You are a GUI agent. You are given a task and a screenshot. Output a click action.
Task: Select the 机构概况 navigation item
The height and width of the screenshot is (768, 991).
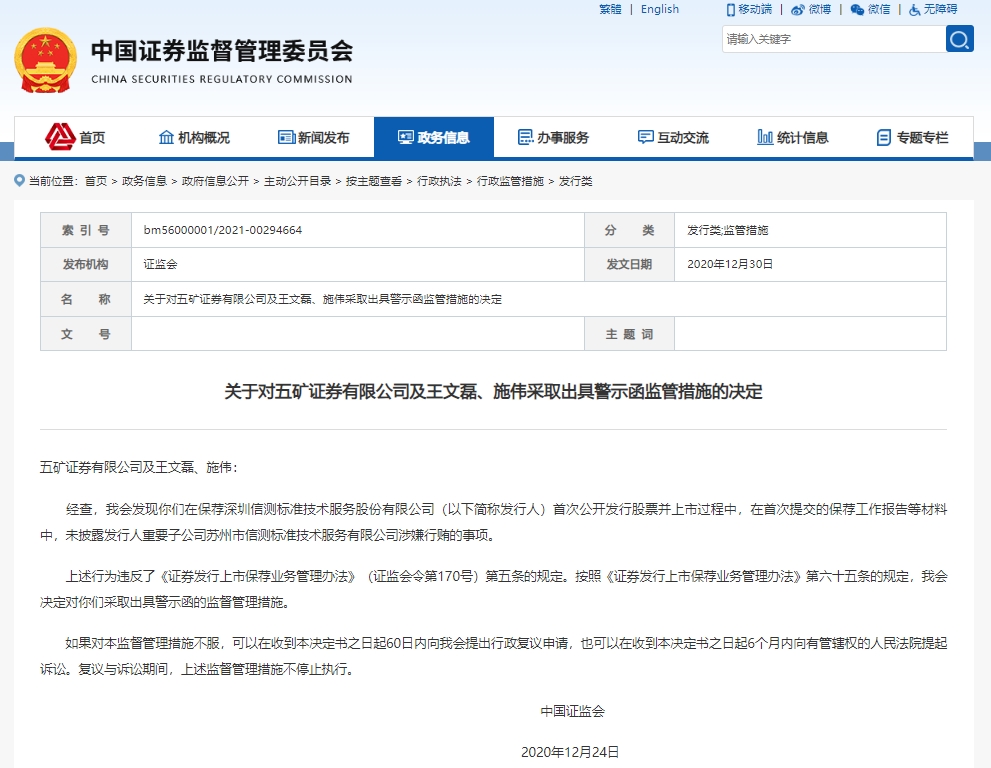tap(200, 136)
